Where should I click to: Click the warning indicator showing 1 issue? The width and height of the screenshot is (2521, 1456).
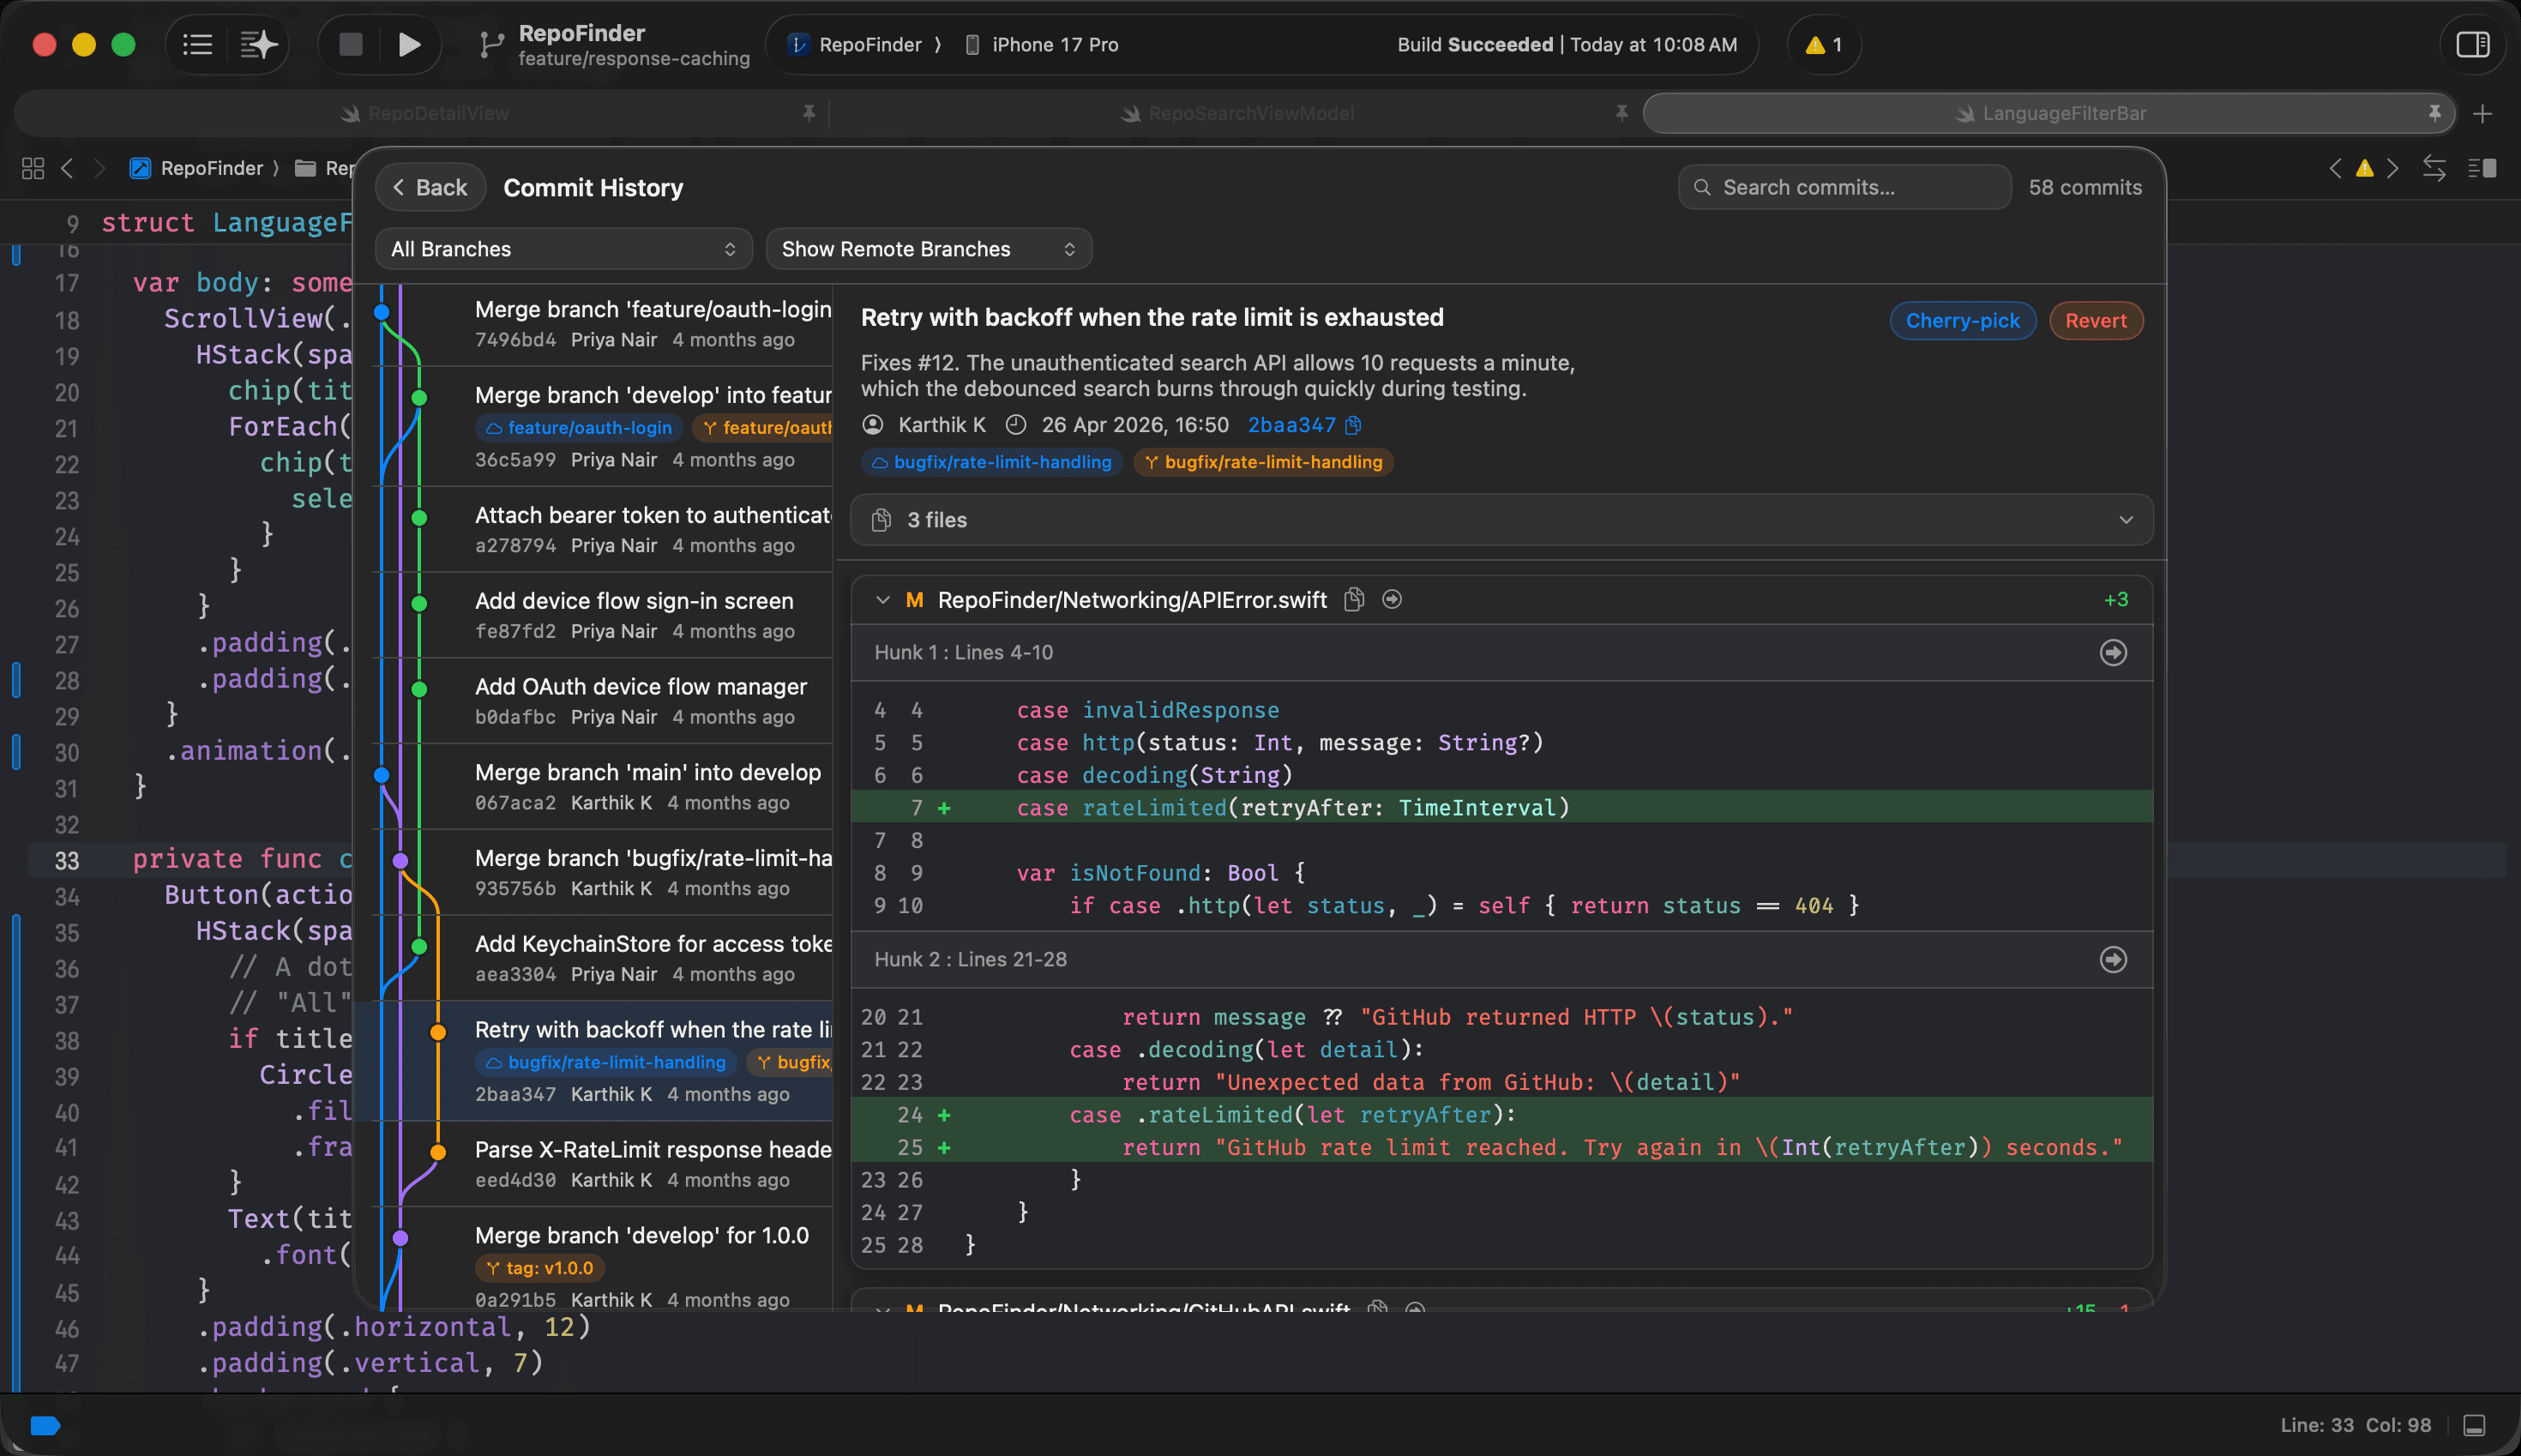(x=1823, y=45)
